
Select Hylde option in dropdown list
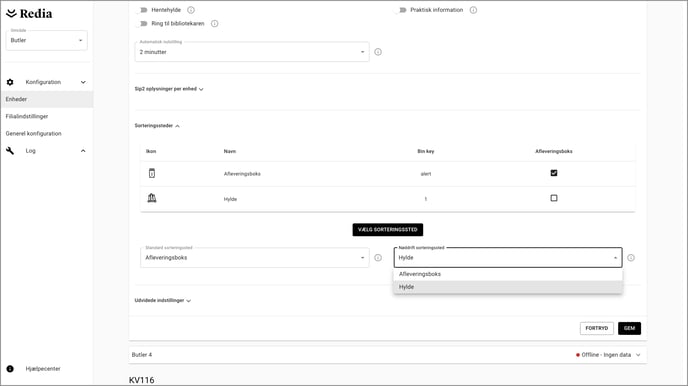point(508,287)
